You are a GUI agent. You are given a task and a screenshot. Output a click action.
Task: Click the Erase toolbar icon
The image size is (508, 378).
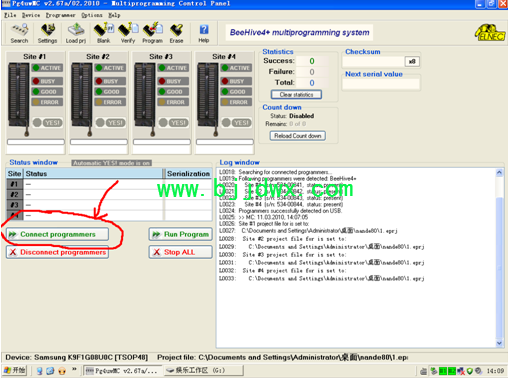coord(176,33)
